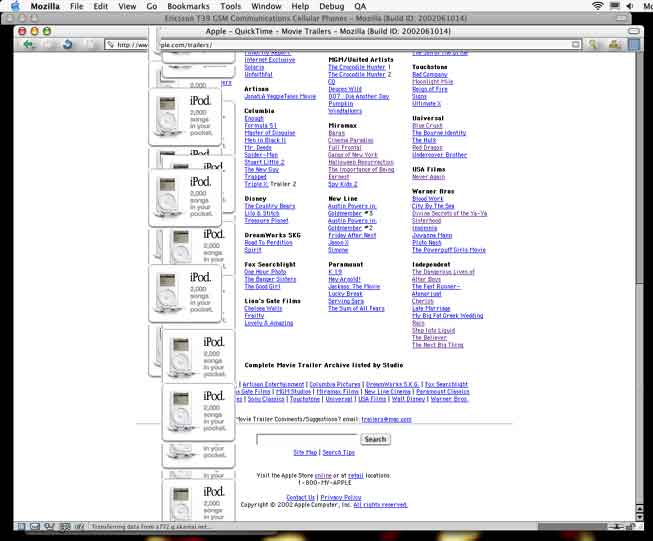Open the Friday After Next trailer link
The height and width of the screenshot is (541, 653).
coord(352,235)
